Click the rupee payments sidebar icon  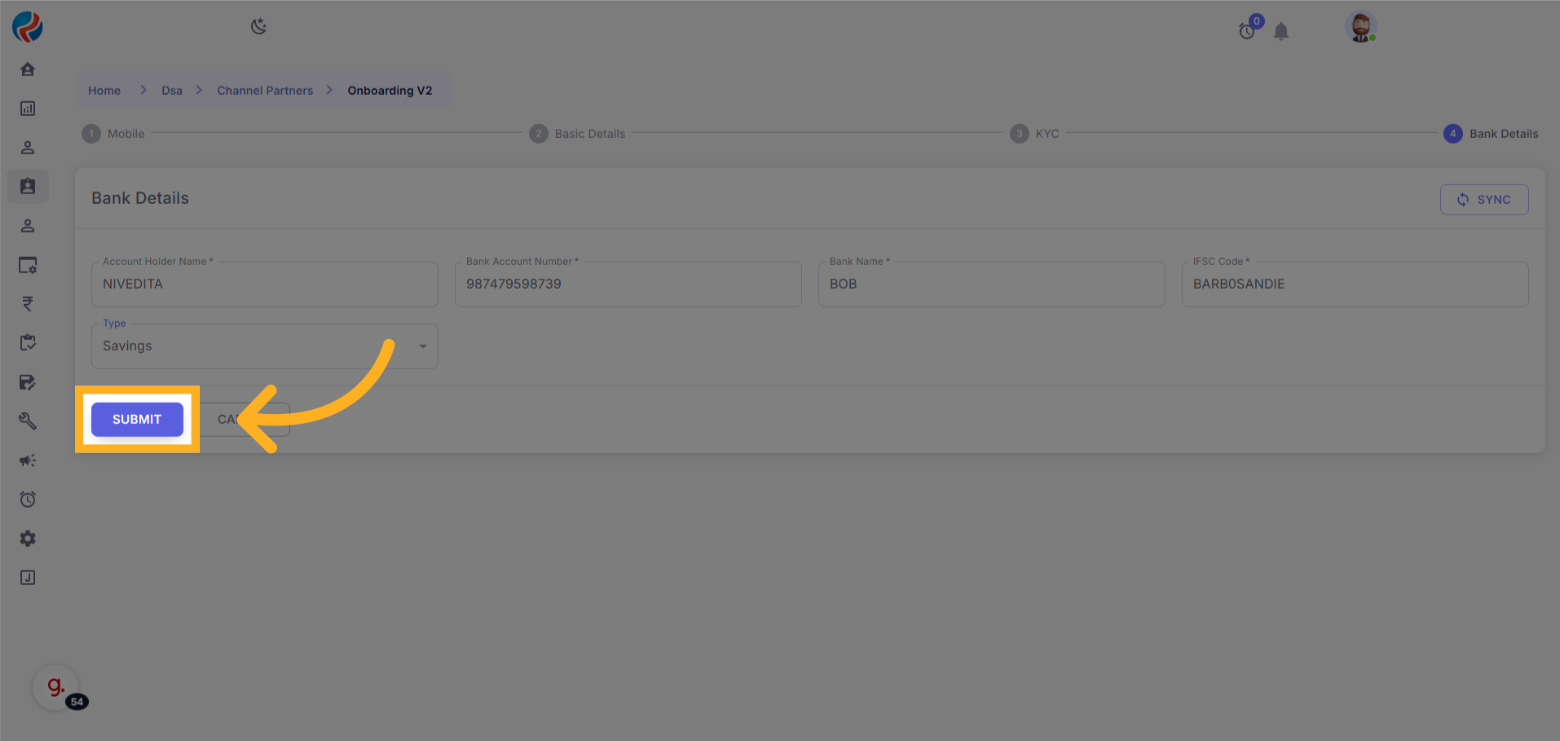pos(28,304)
